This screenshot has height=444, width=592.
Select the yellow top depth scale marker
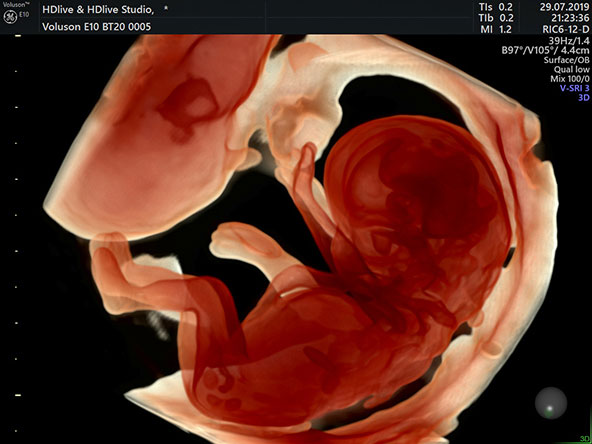coord(17,36)
